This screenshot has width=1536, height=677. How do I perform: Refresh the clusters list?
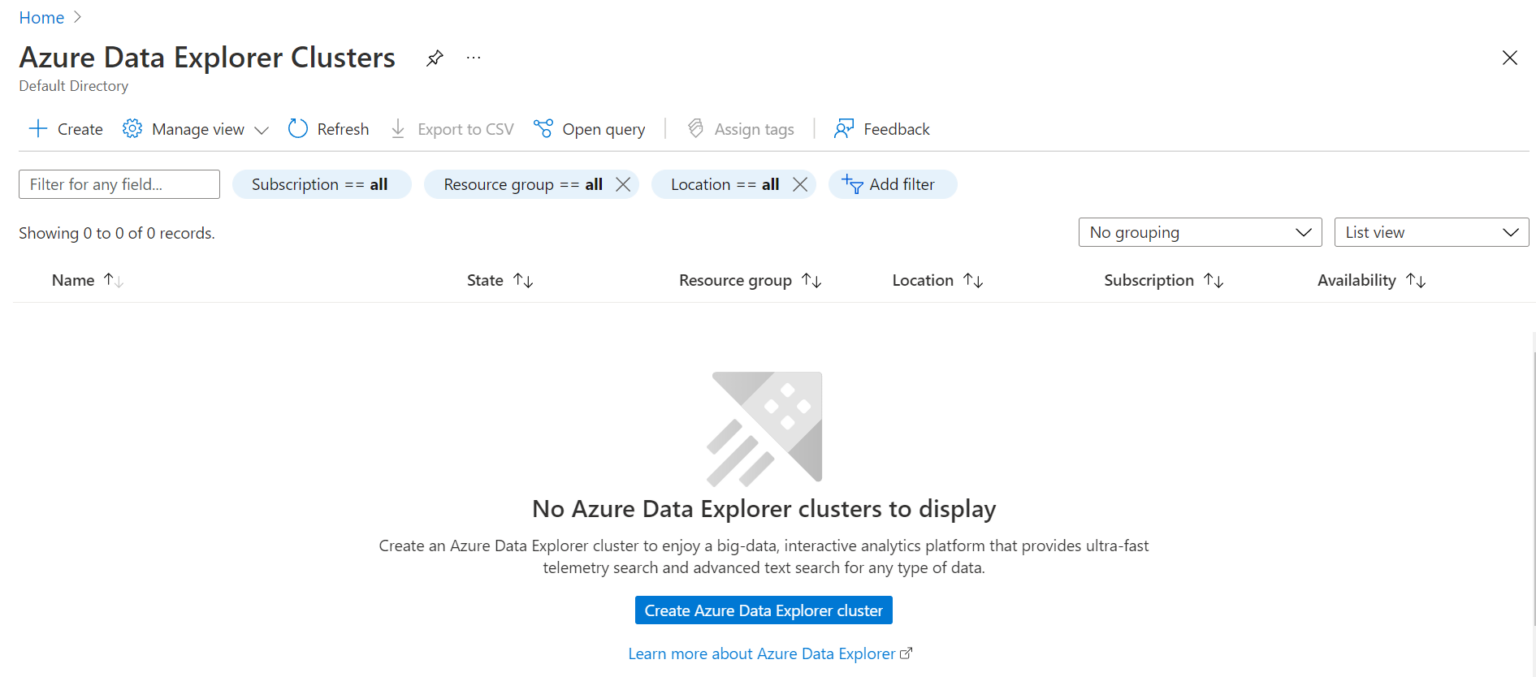pos(297,128)
